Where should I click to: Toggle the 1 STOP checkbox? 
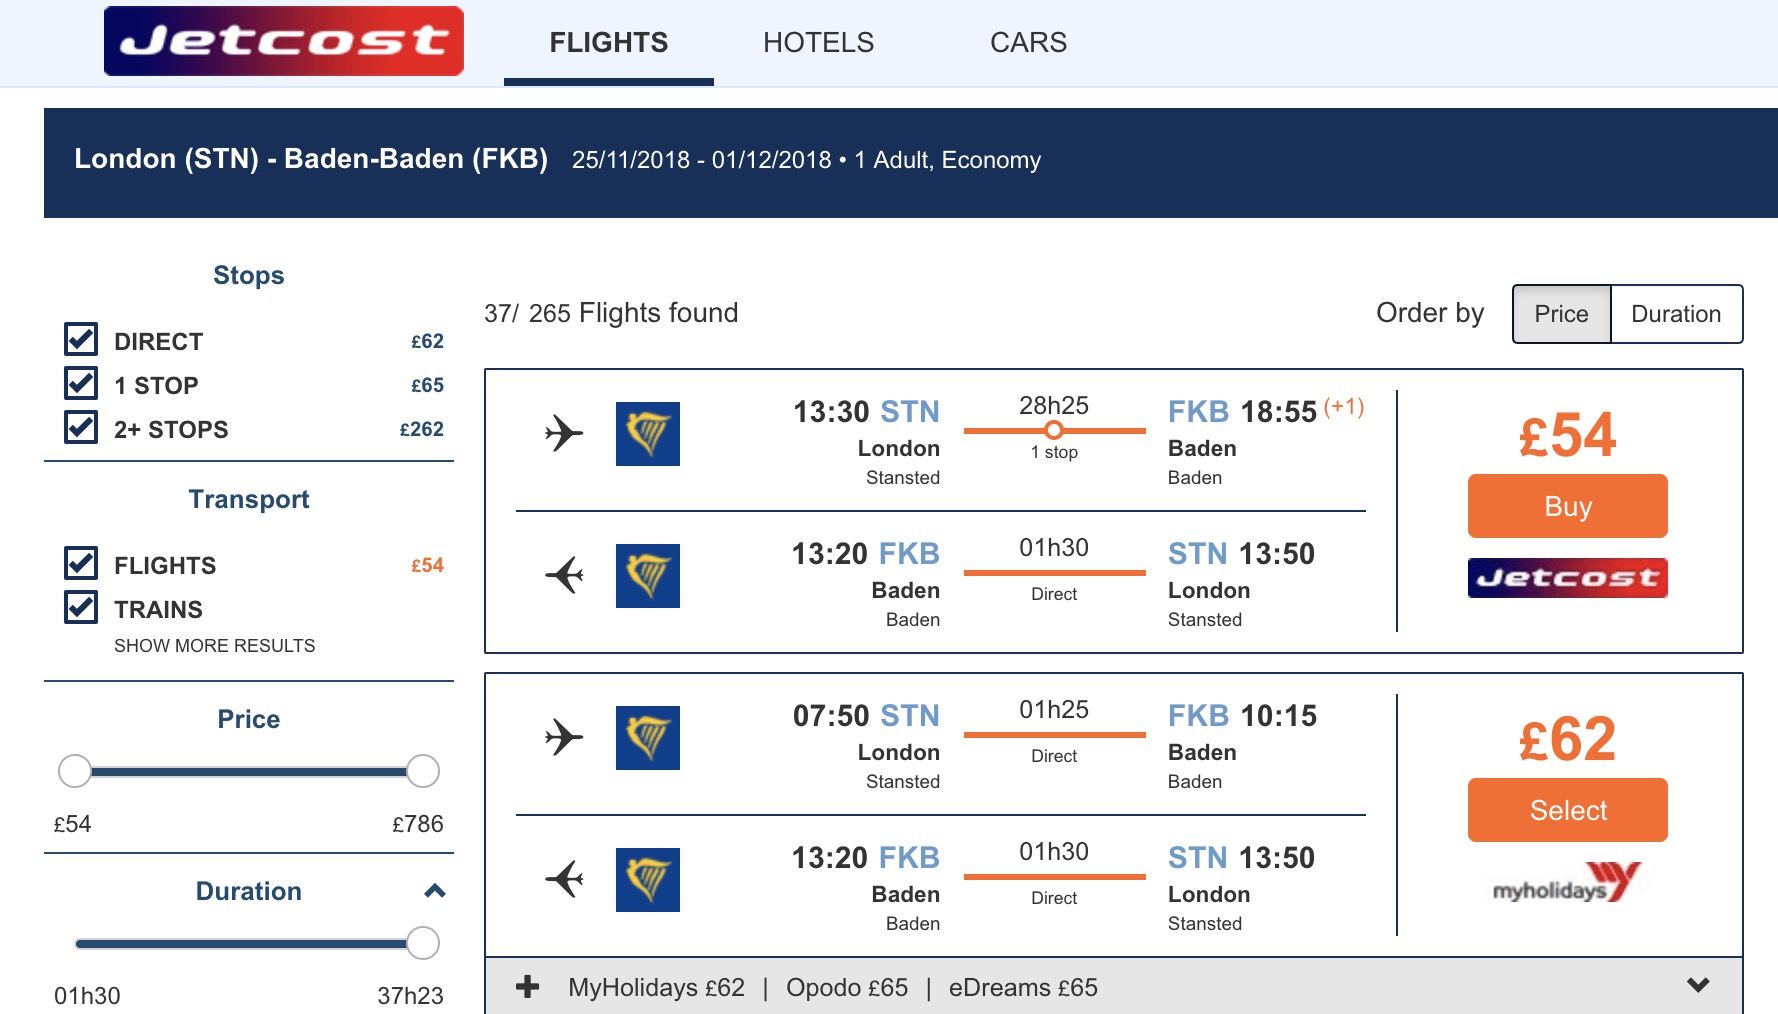coord(81,384)
